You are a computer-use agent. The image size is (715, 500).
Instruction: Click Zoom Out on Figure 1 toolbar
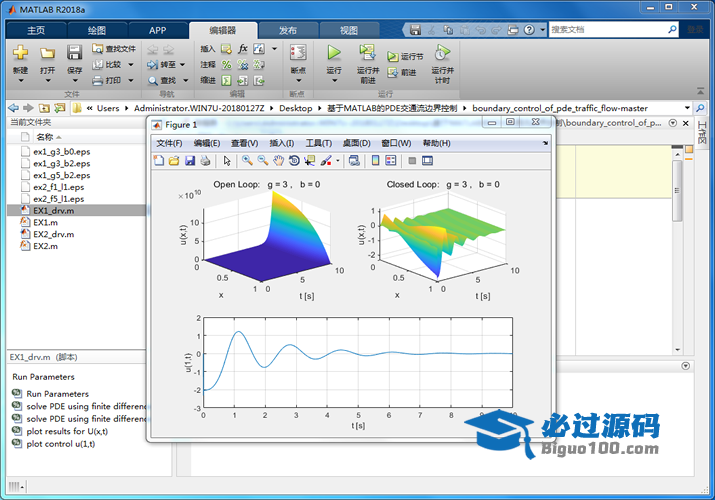[263, 160]
